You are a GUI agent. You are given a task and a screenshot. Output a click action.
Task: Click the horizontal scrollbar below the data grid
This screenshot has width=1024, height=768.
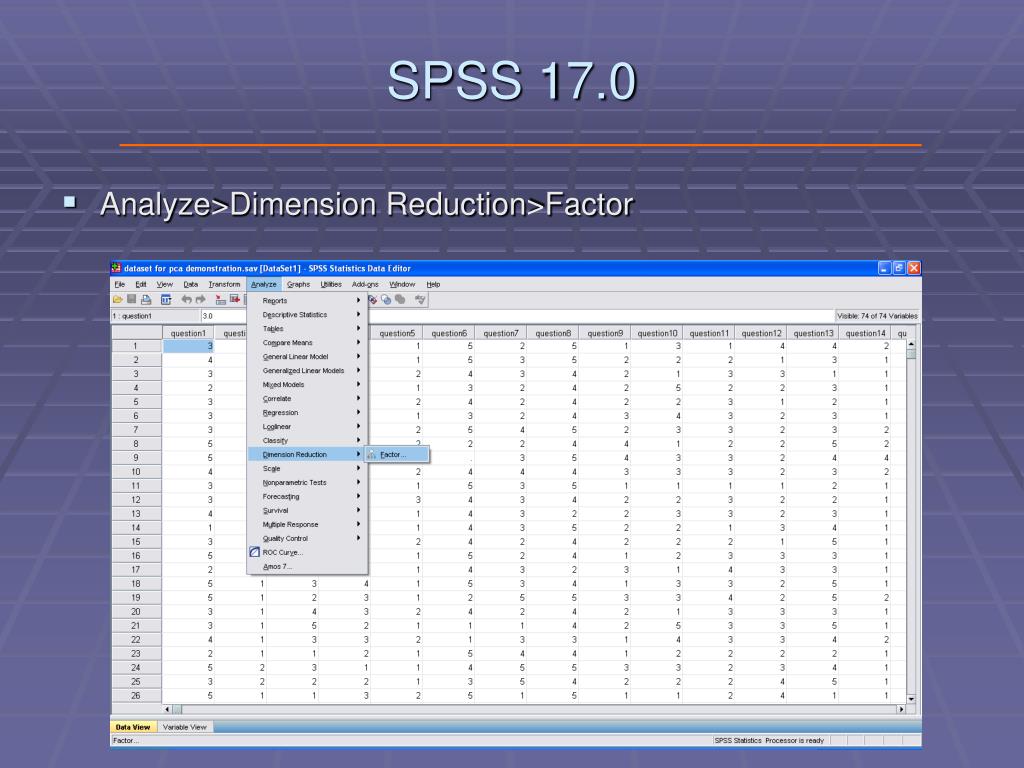(x=535, y=709)
